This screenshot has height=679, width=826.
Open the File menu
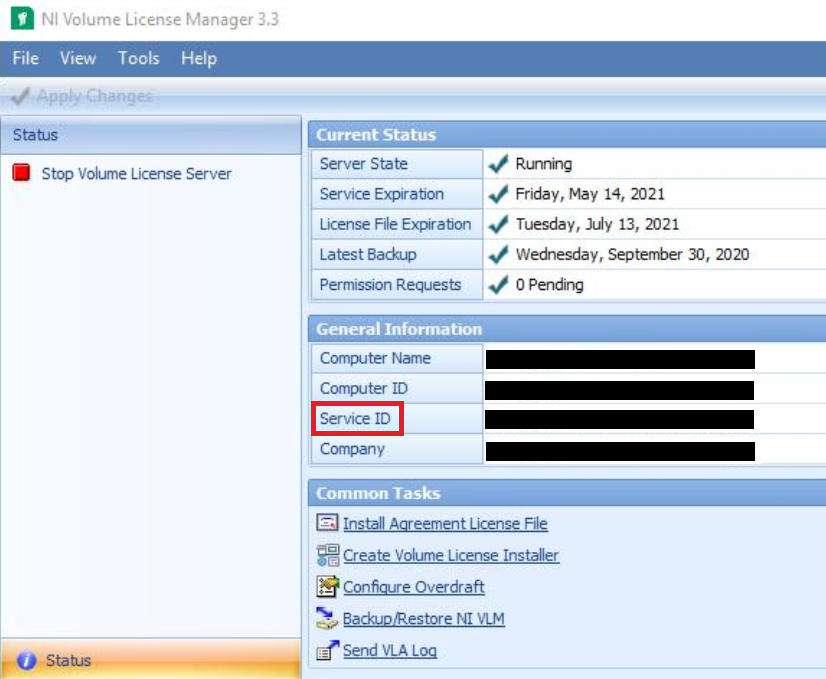(25, 58)
